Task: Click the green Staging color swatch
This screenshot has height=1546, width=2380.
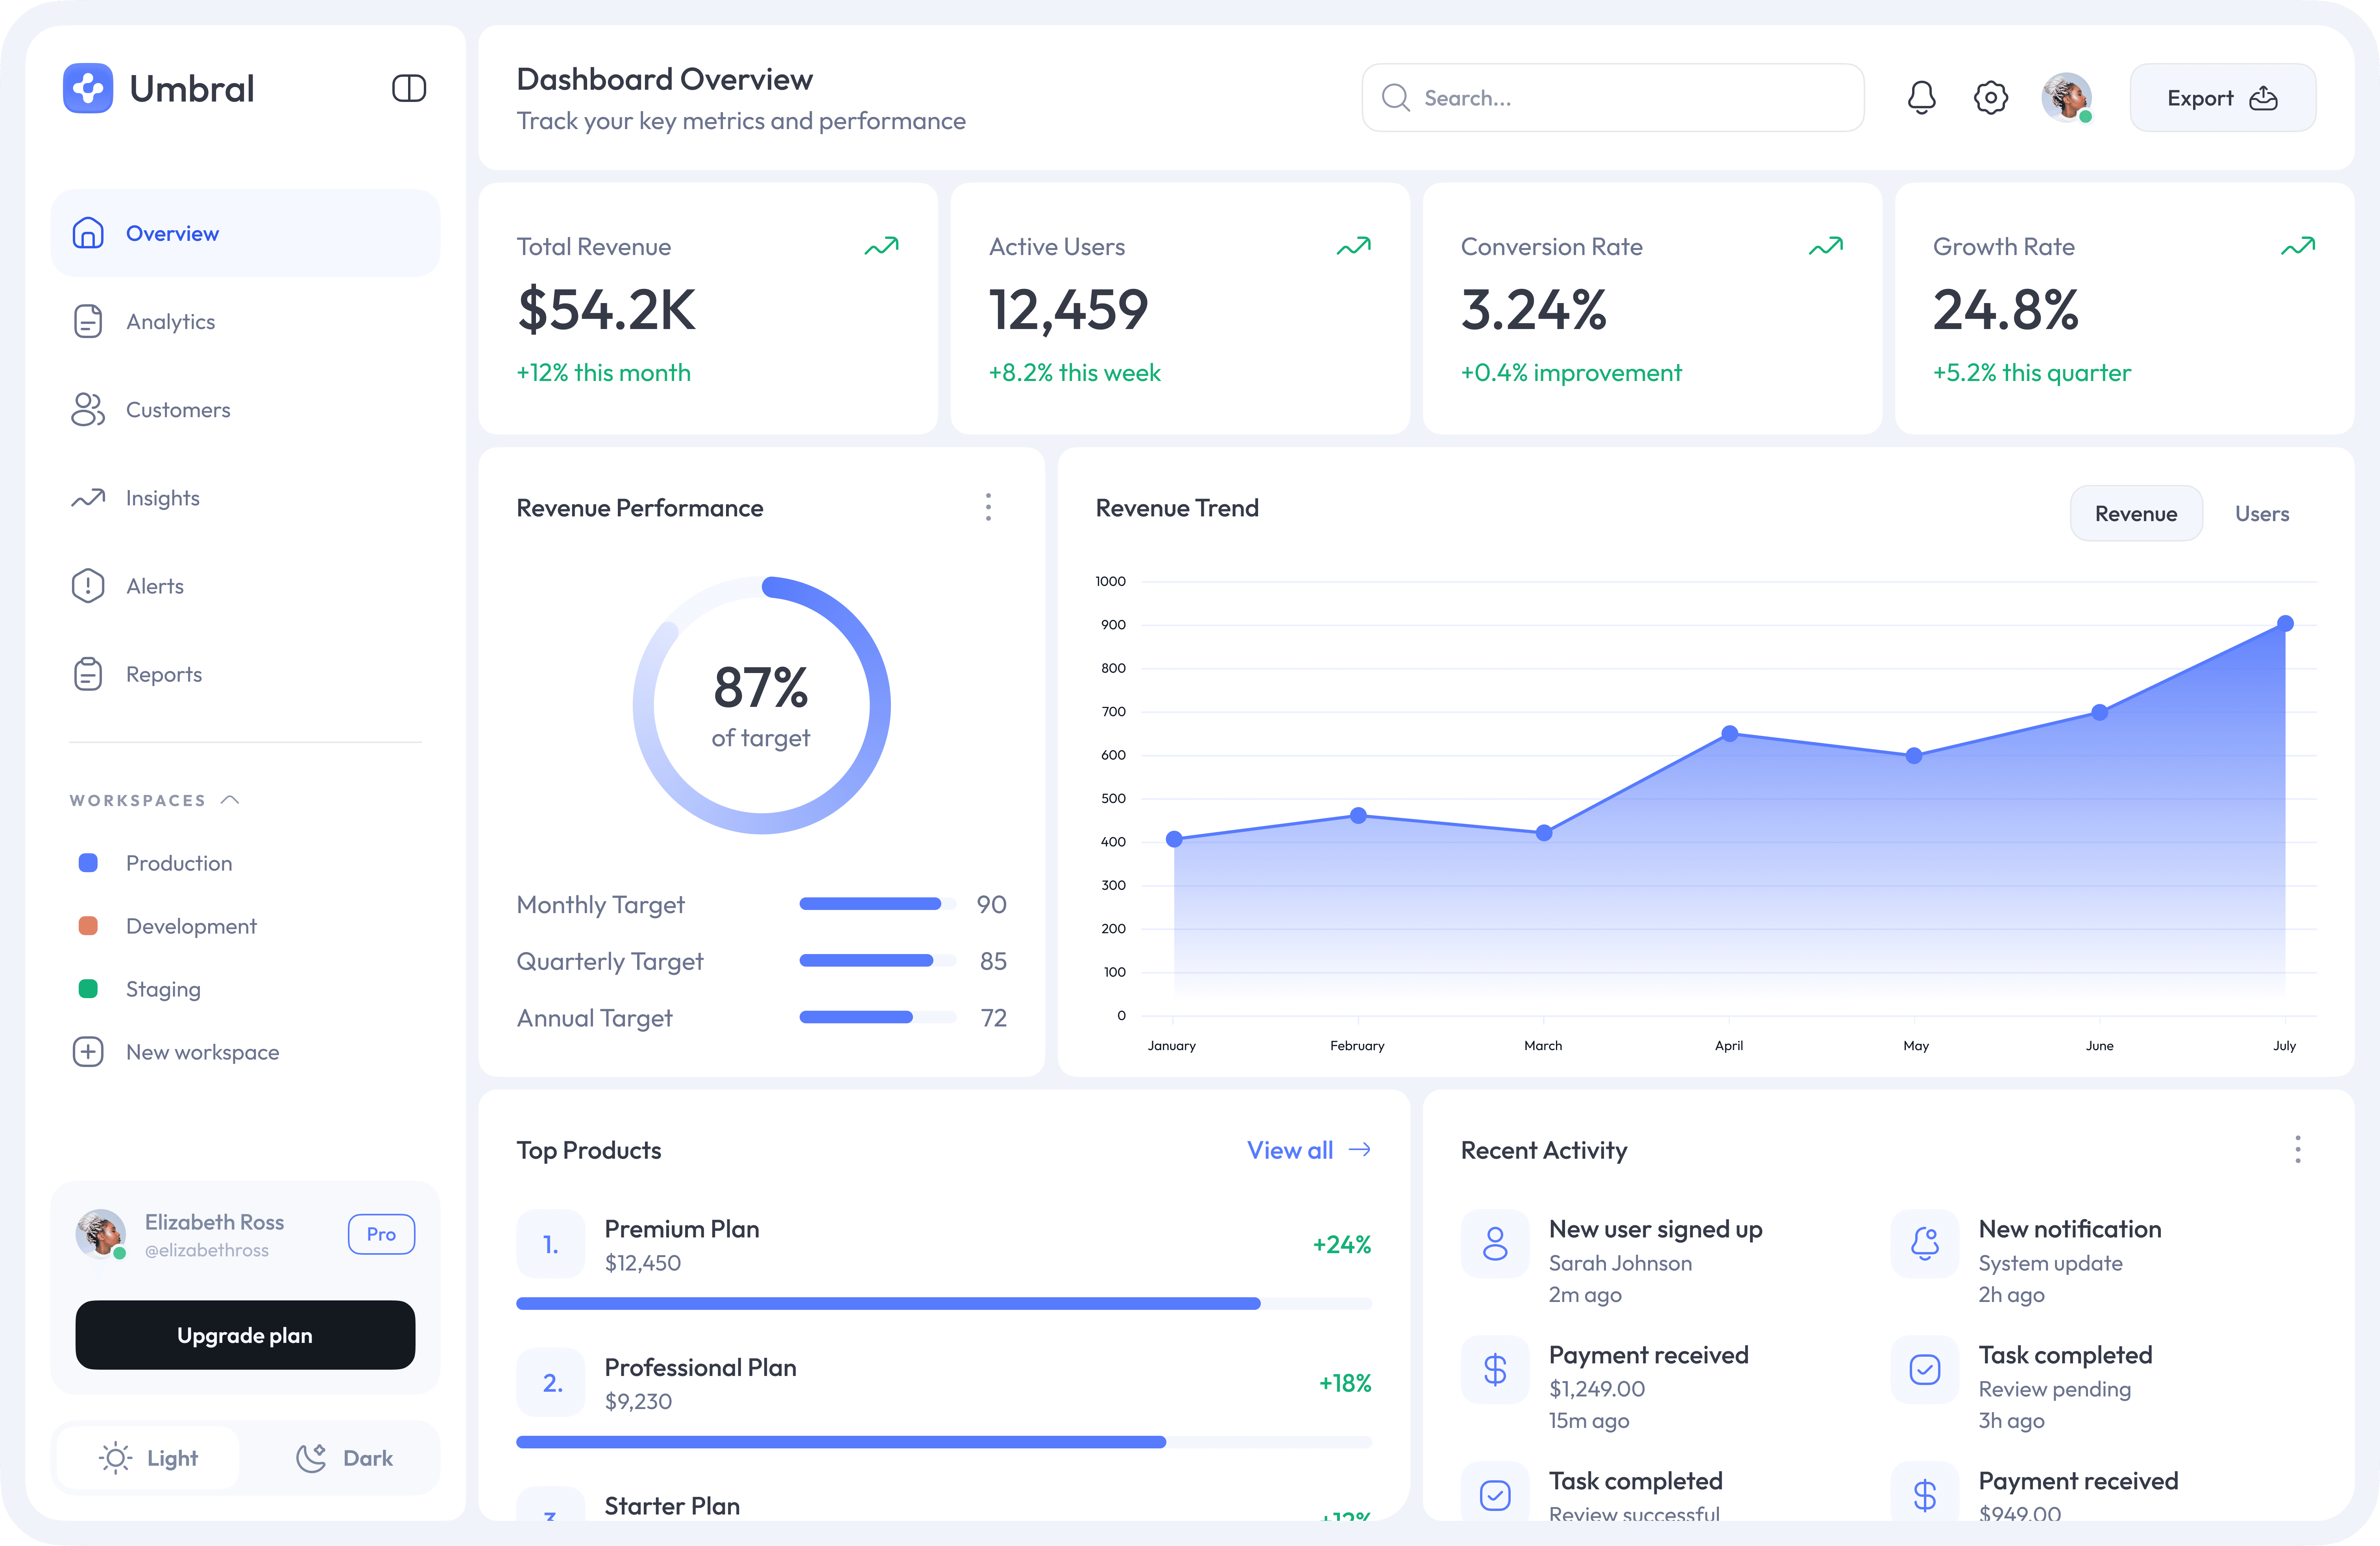Action: 88,989
